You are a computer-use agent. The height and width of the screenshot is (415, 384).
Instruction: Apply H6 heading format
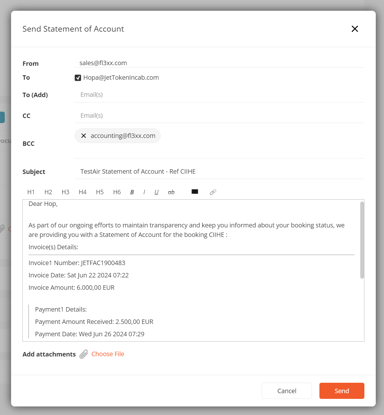(x=117, y=192)
